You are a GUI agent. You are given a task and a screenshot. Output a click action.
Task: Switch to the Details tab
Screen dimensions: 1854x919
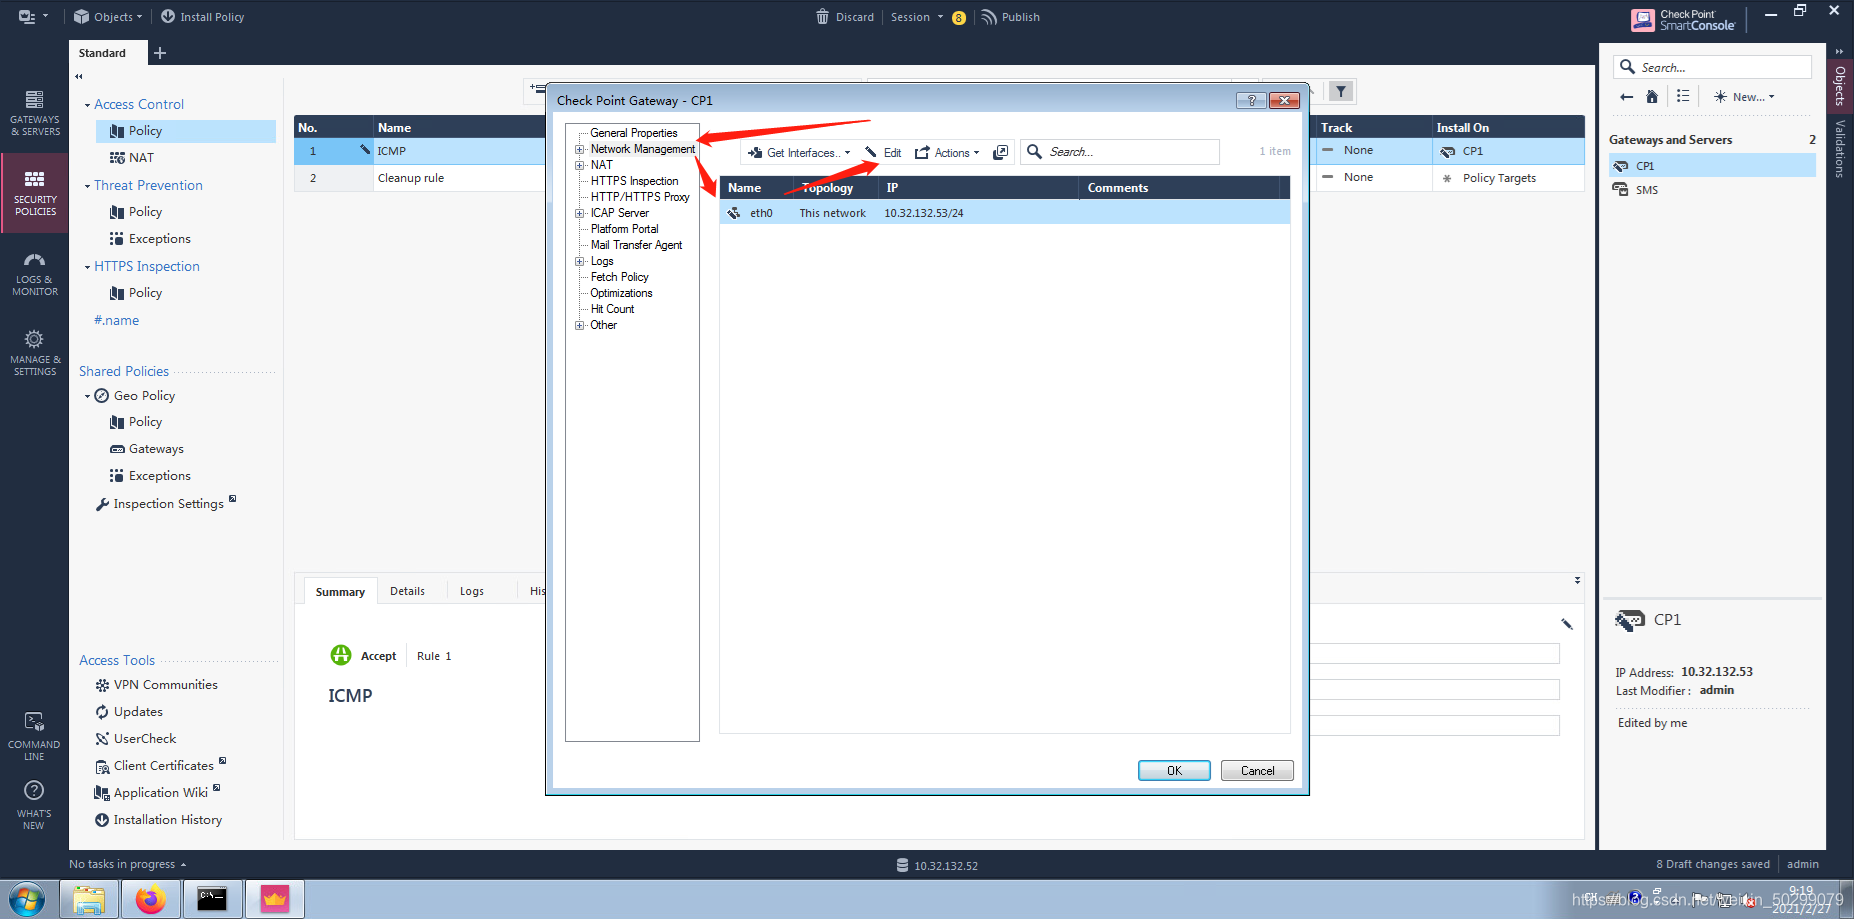(x=407, y=591)
